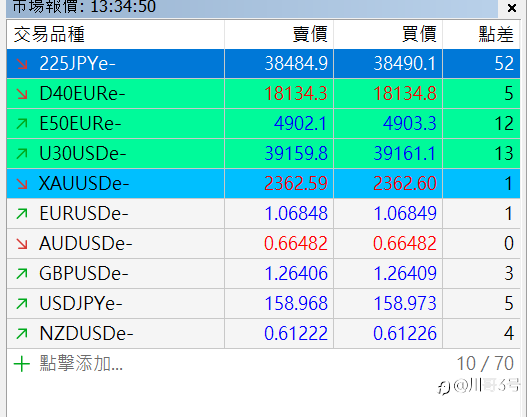
Task: Click the 點擊添加... field to add symbol
Action: [x=81, y=364]
